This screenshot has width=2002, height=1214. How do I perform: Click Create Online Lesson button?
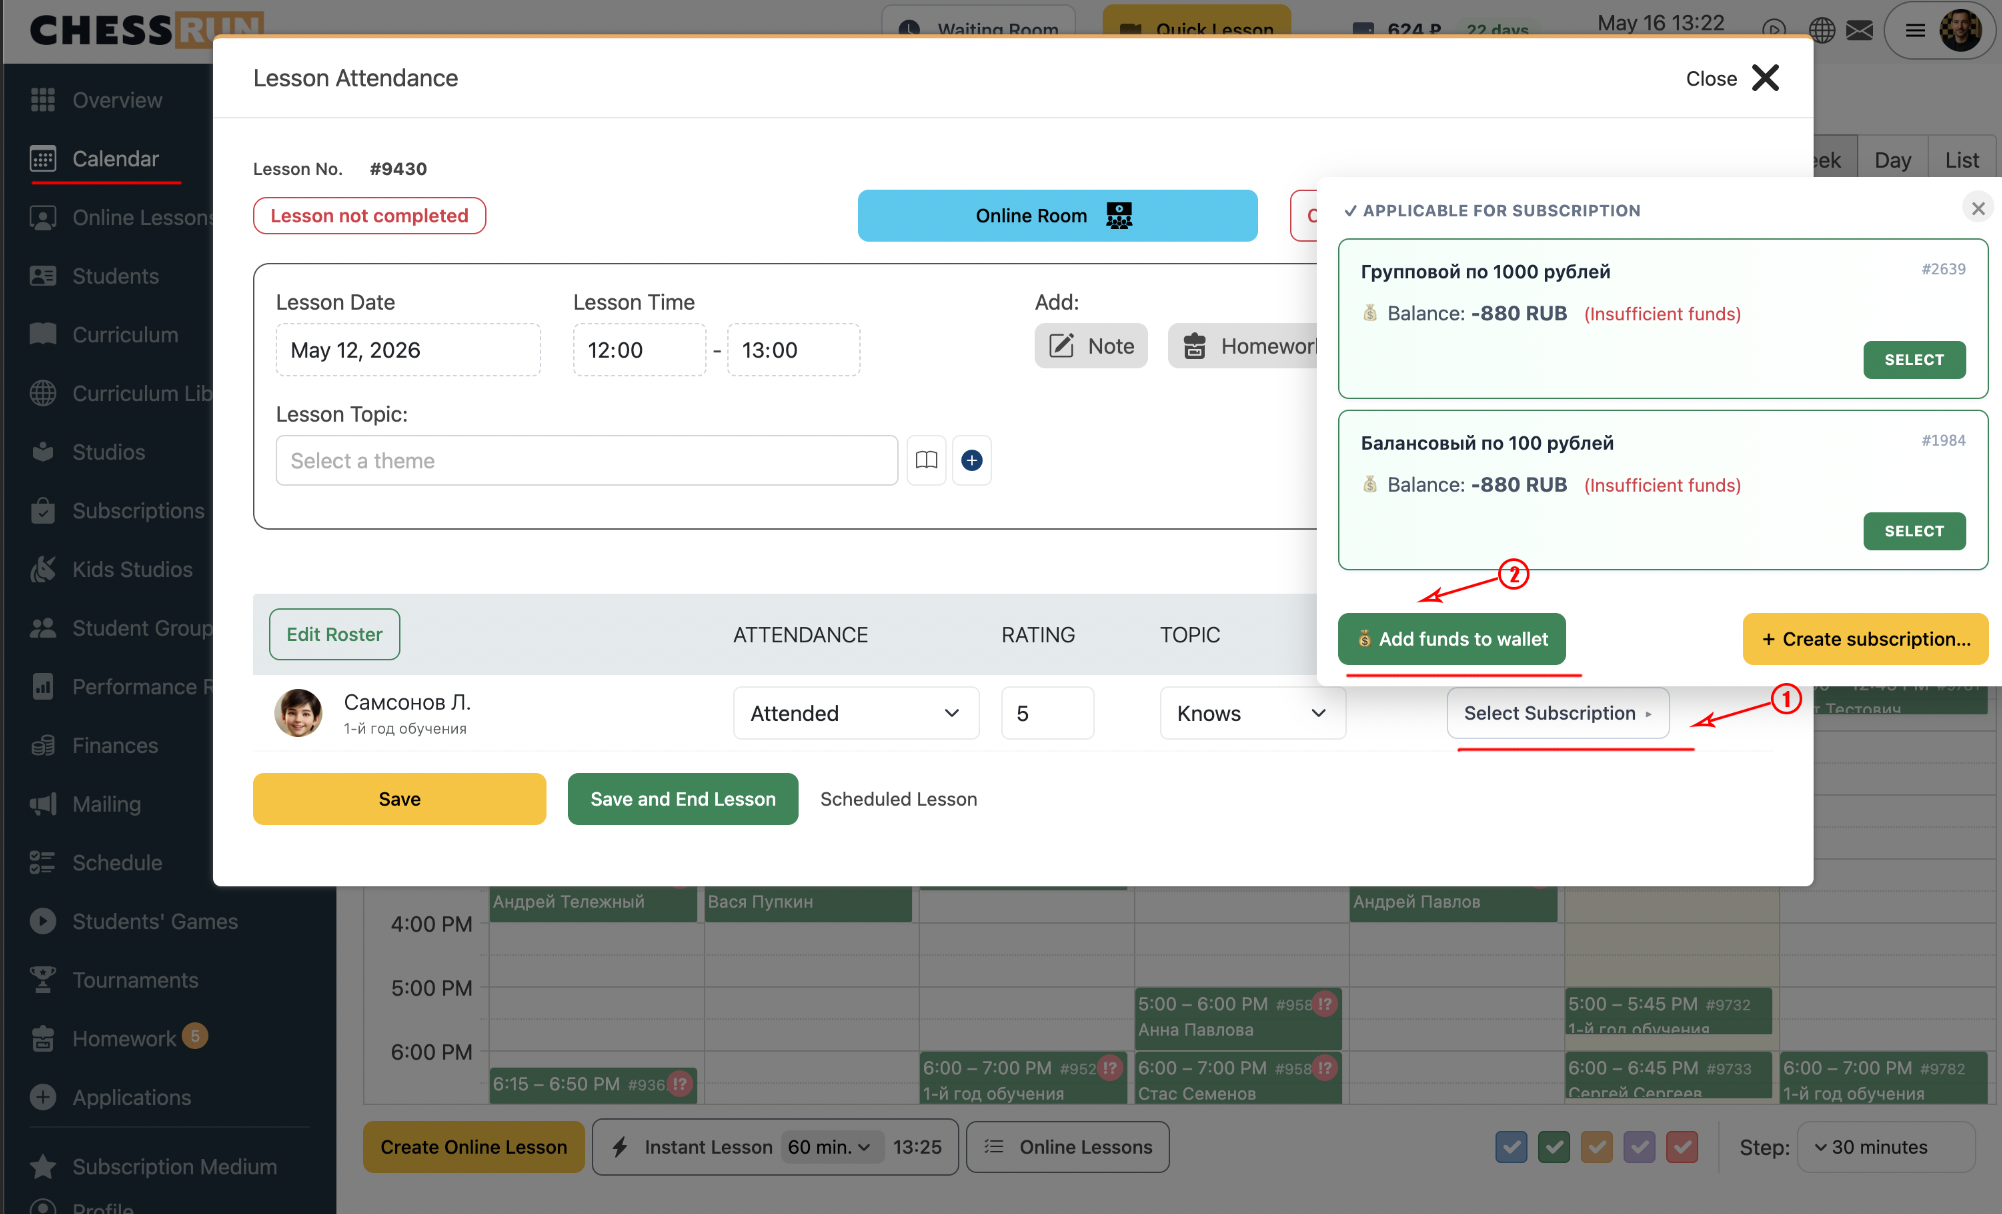(473, 1147)
